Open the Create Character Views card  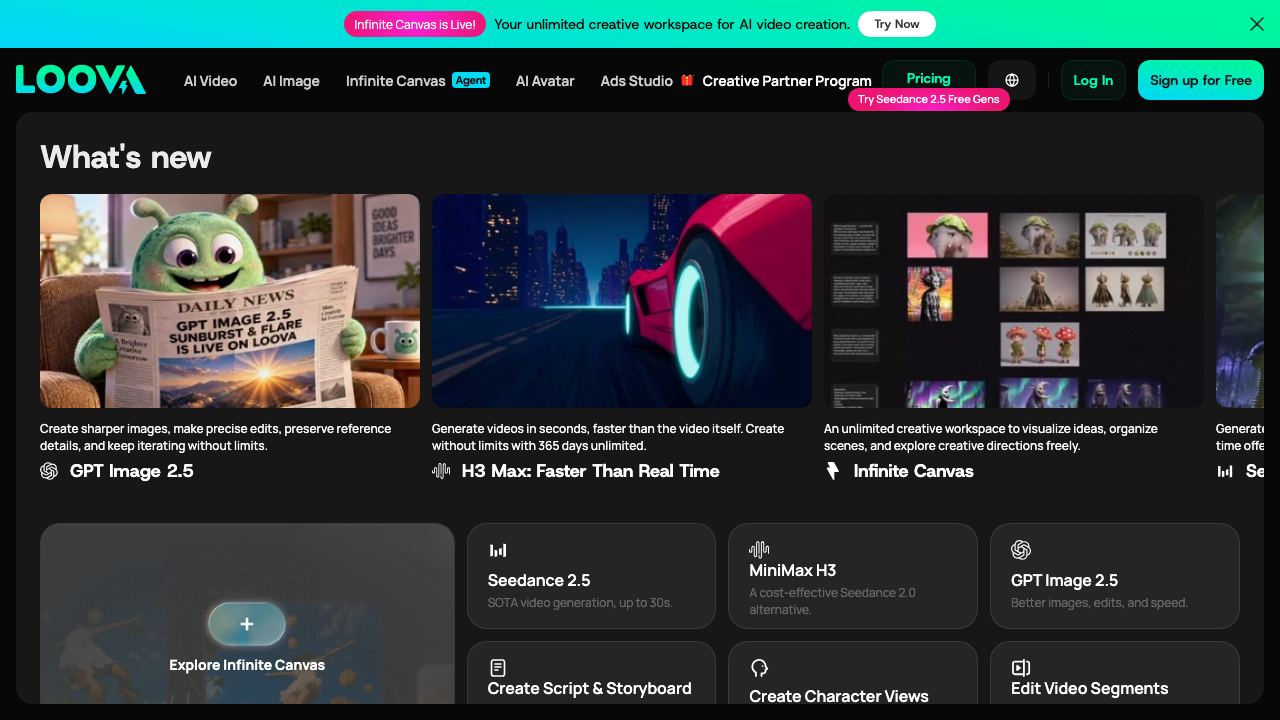[853, 672]
